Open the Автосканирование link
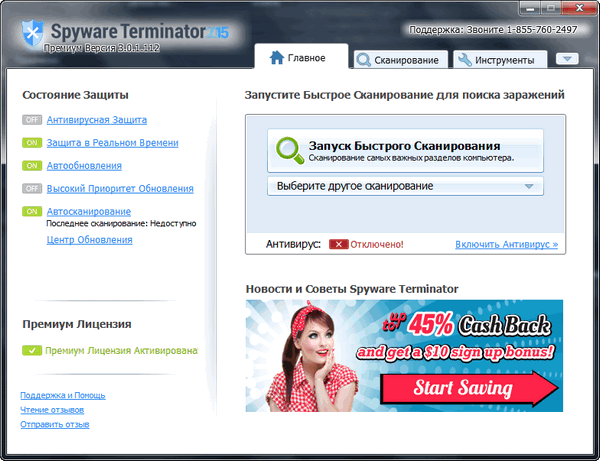 89,212
